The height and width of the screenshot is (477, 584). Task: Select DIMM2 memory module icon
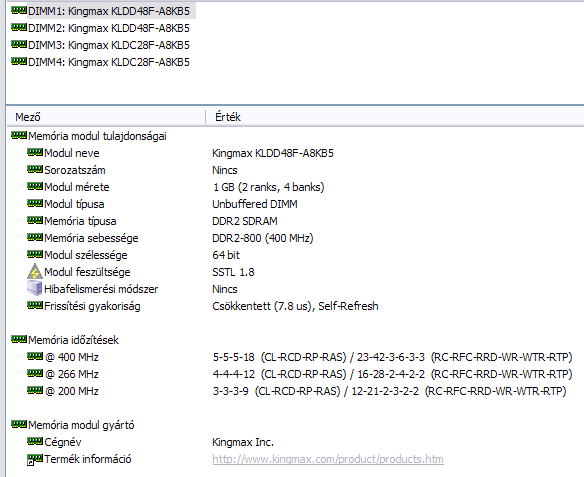(19, 27)
